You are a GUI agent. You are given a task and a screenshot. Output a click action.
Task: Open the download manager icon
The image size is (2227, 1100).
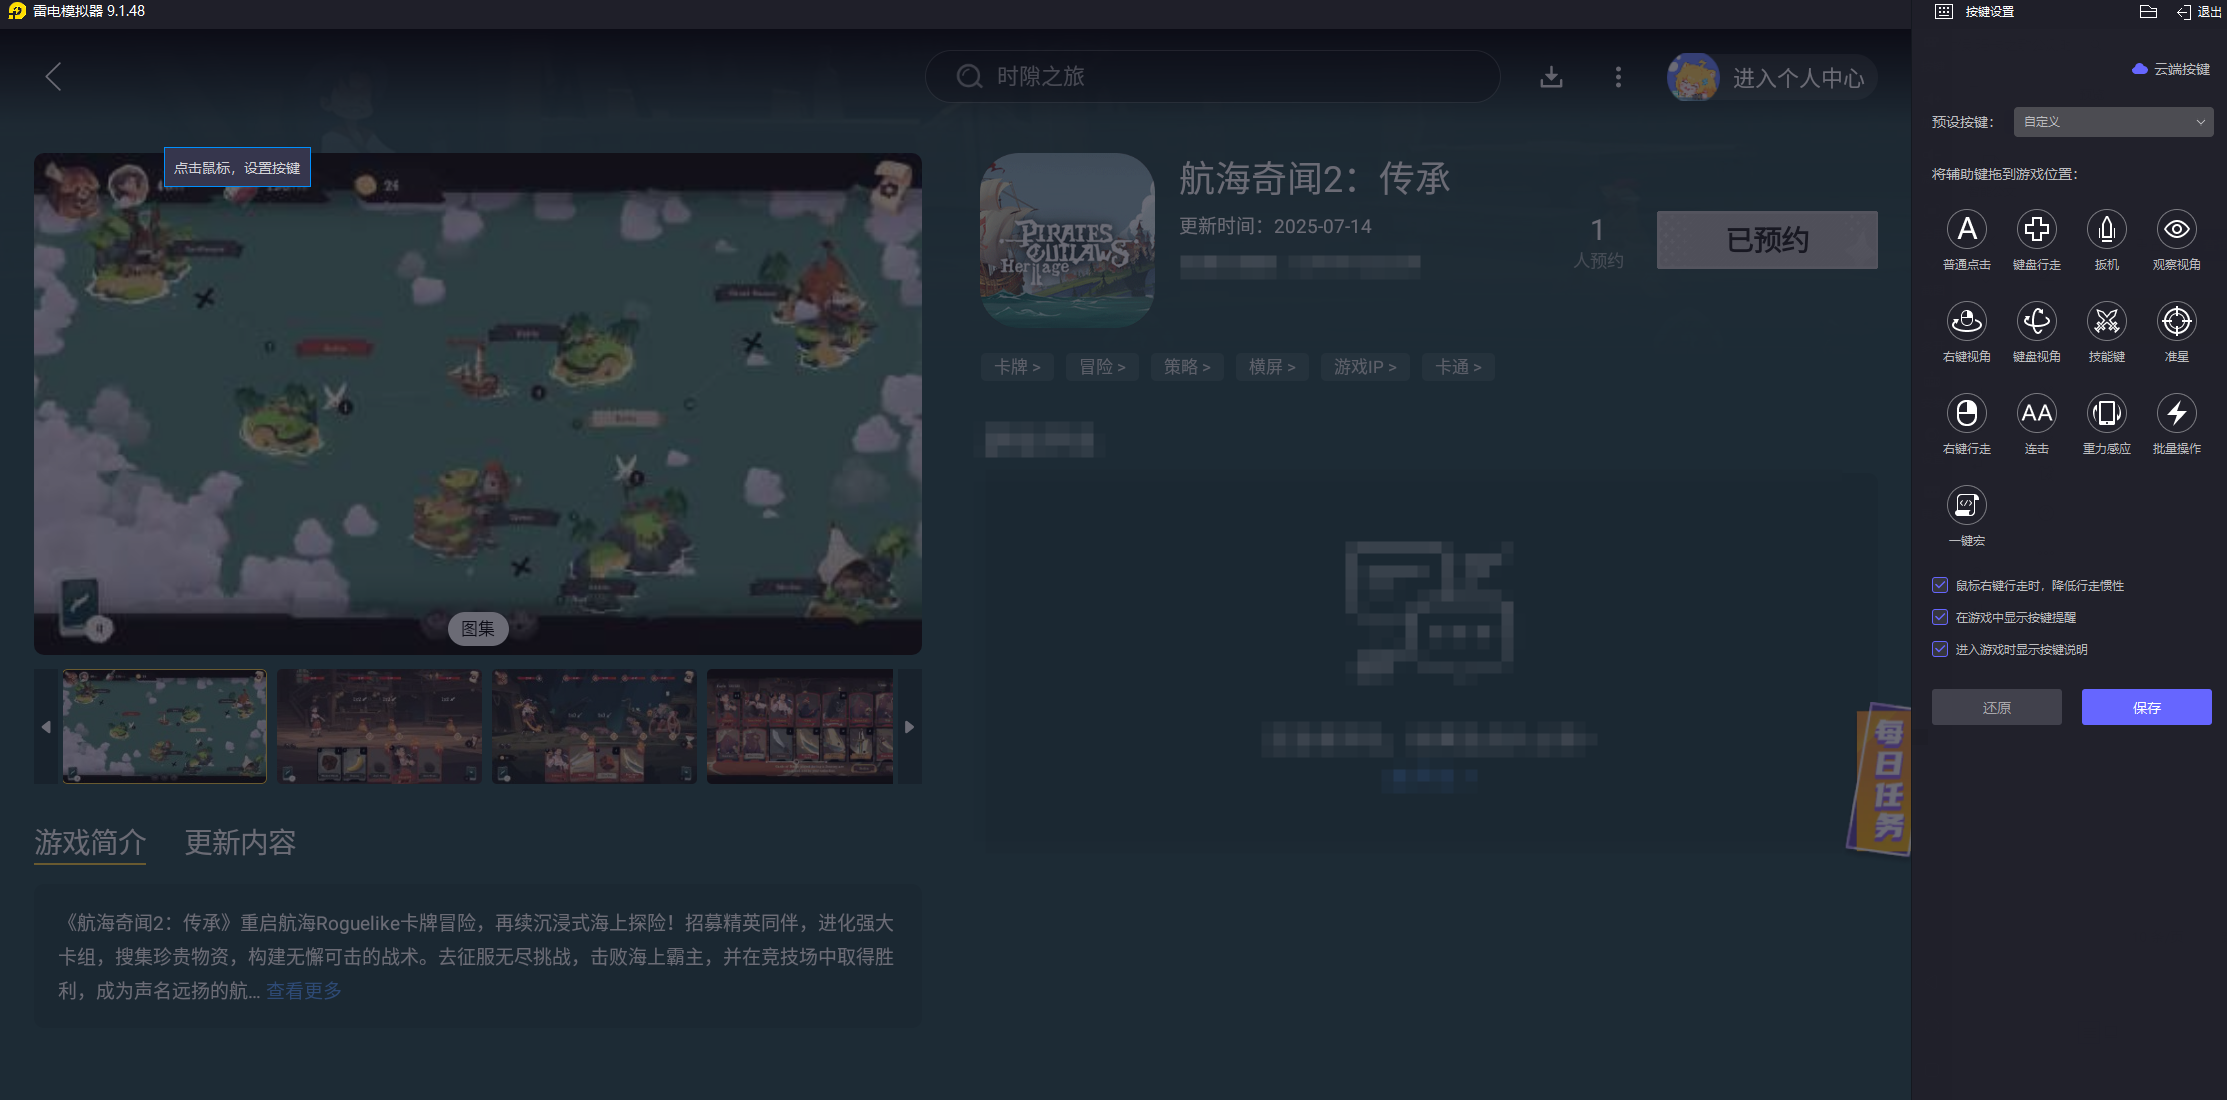pyautogui.click(x=1551, y=77)
